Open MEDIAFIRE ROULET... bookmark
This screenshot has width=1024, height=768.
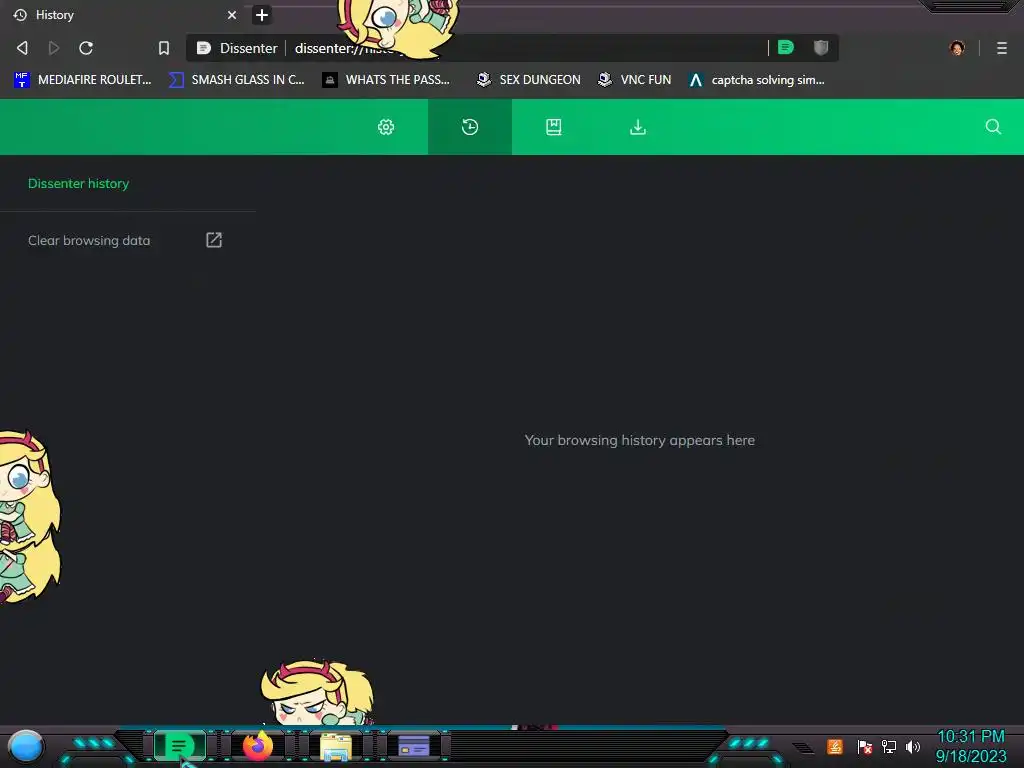82,80
